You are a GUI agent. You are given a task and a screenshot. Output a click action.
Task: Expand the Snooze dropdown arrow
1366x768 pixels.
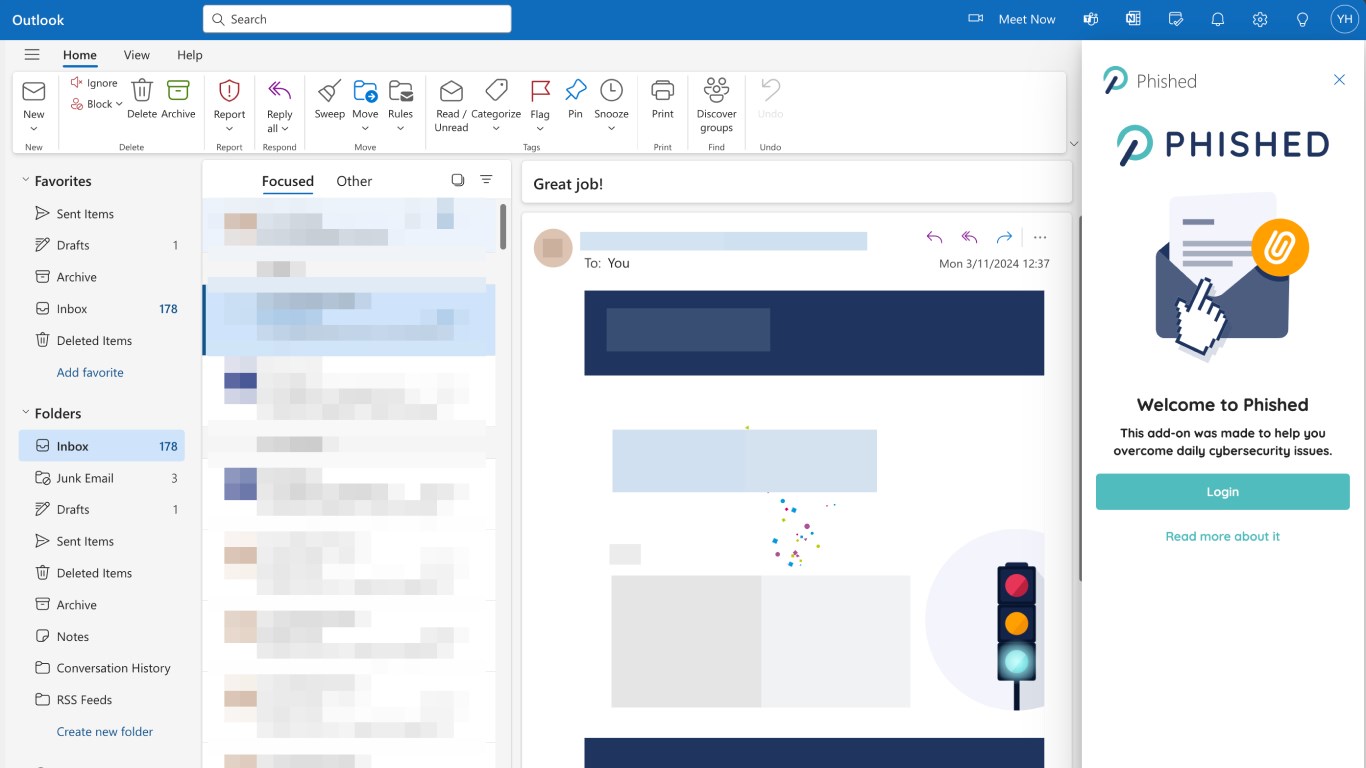(x=611, y=129)
